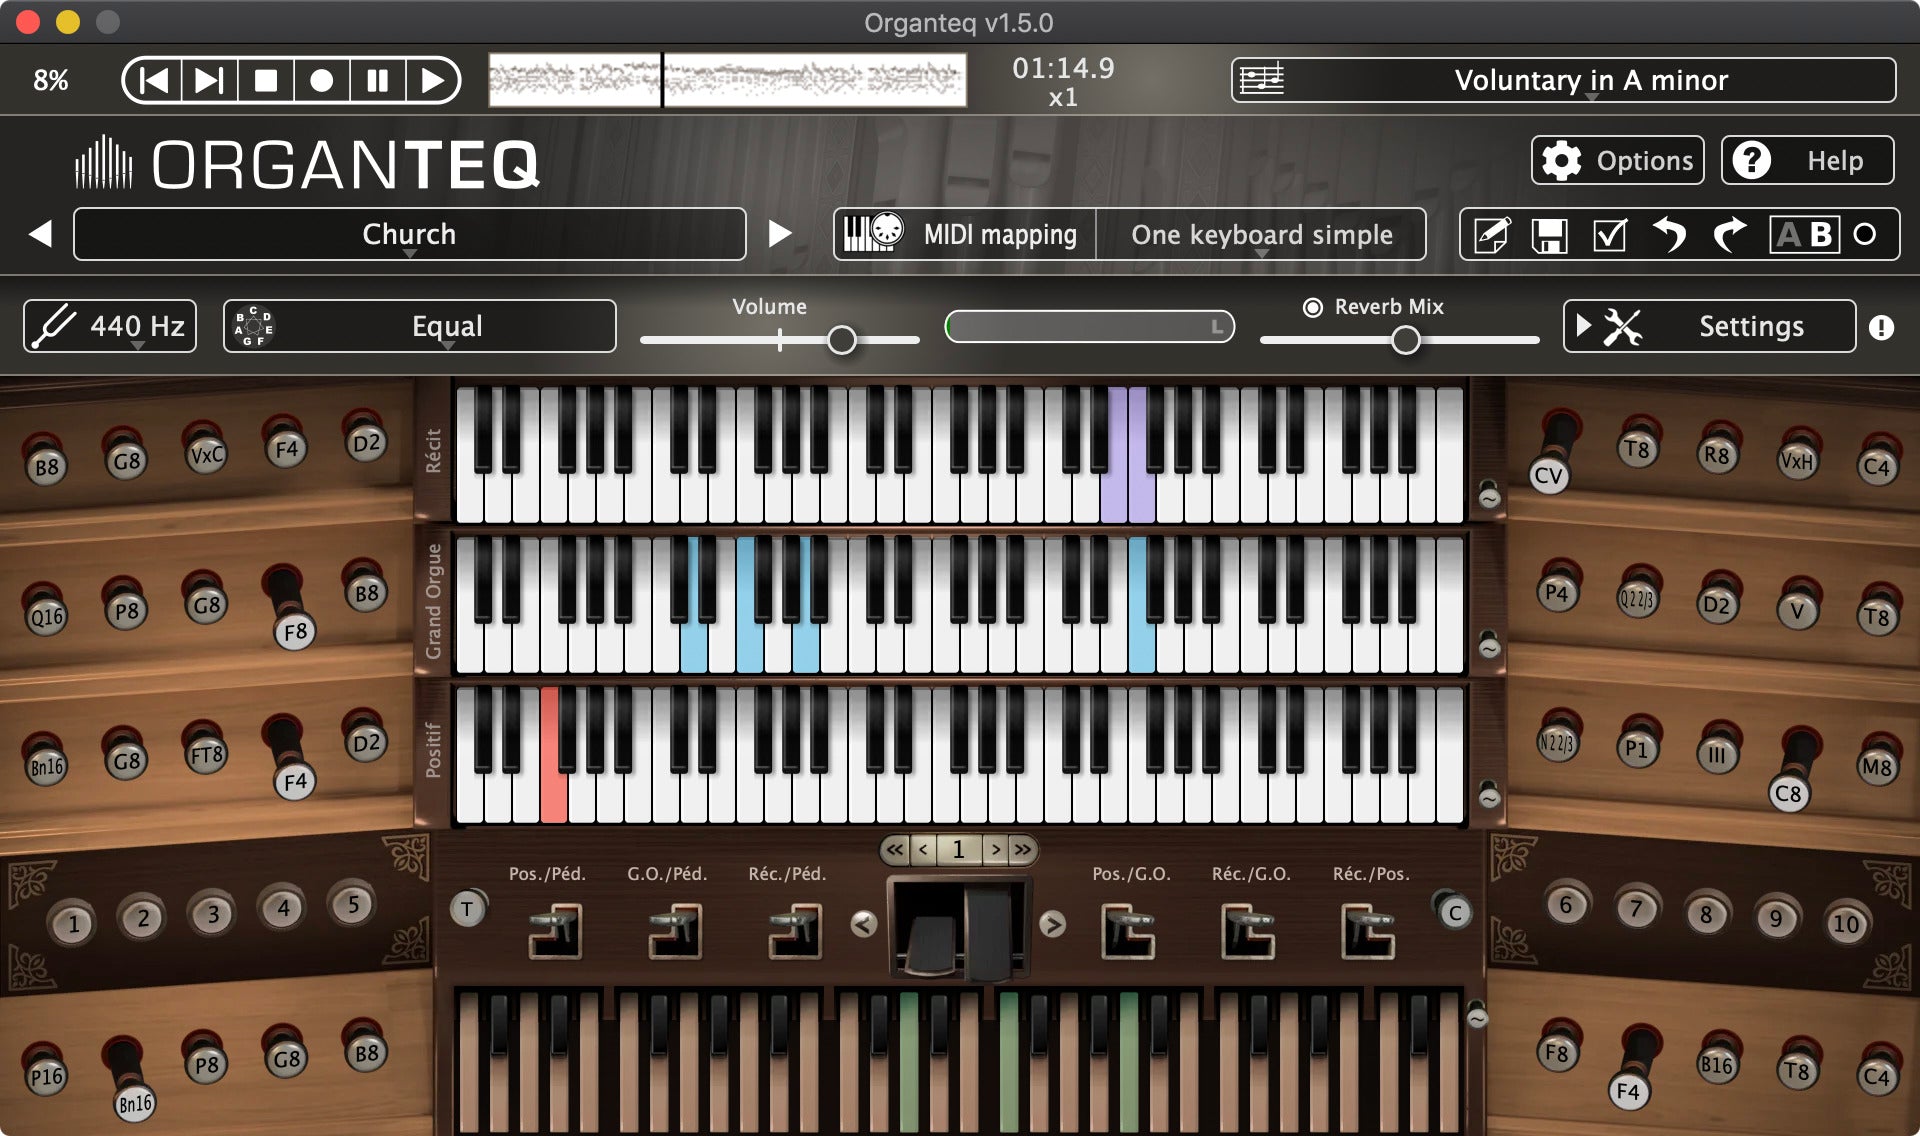The image size is (1920, 1136).
Task: Expand the Settings panel
Action: pos(1709,327)
